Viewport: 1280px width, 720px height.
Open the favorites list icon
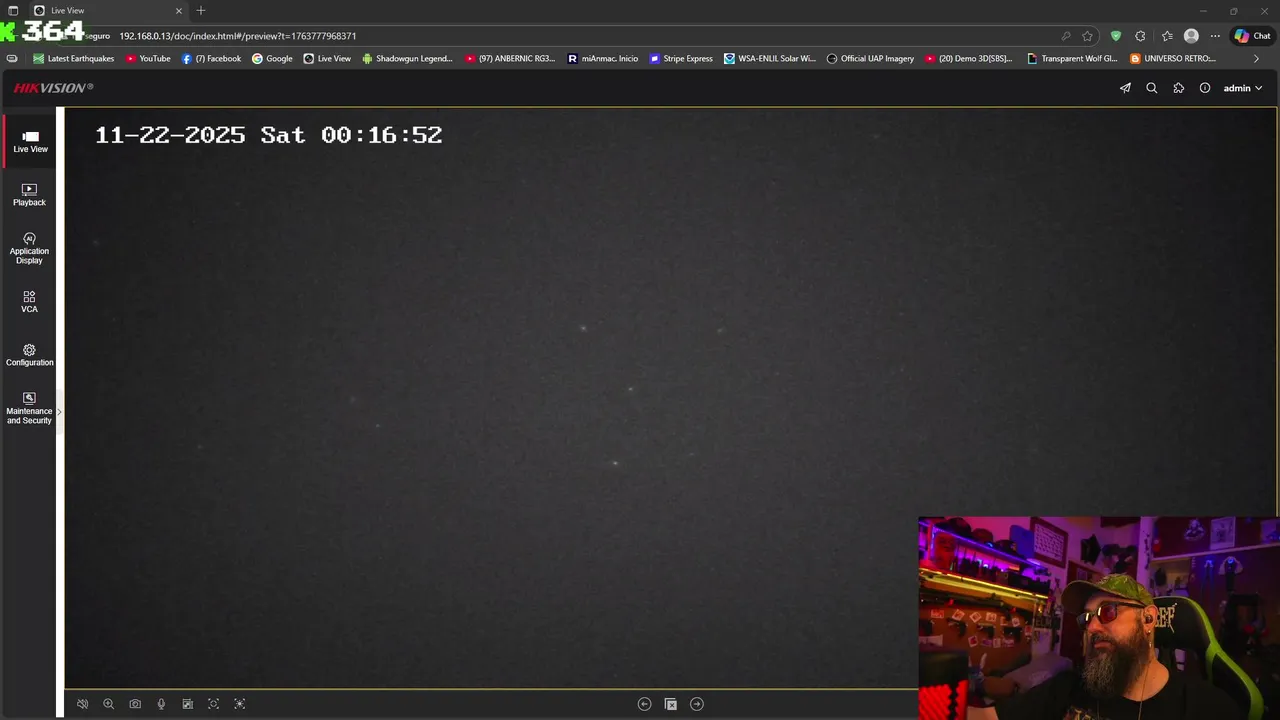[1167, 36]
